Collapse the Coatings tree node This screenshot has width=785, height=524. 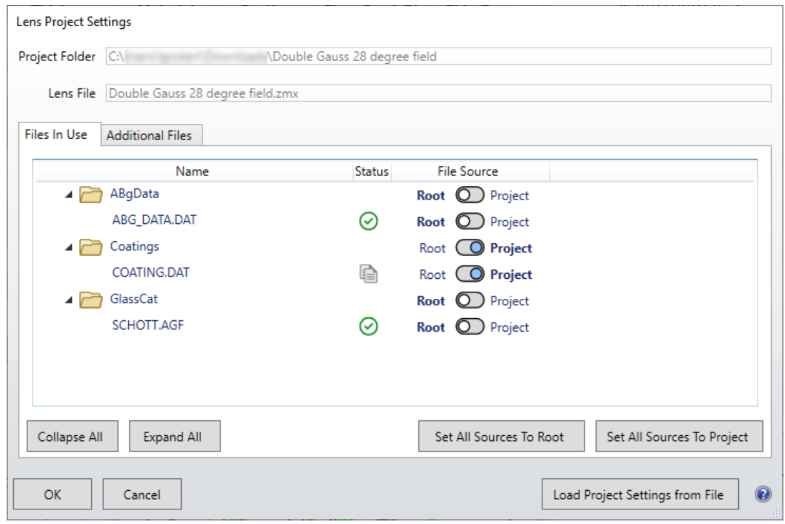69,247
